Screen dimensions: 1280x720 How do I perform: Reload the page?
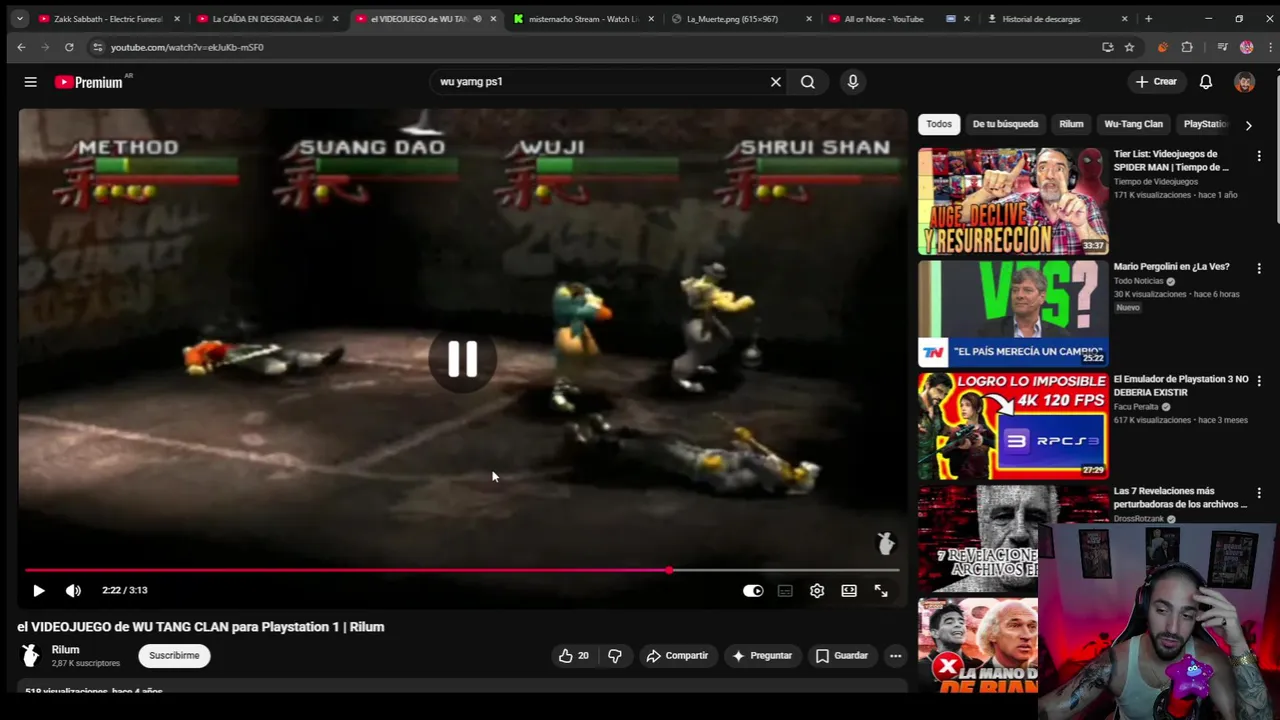[x=69, y=47]
